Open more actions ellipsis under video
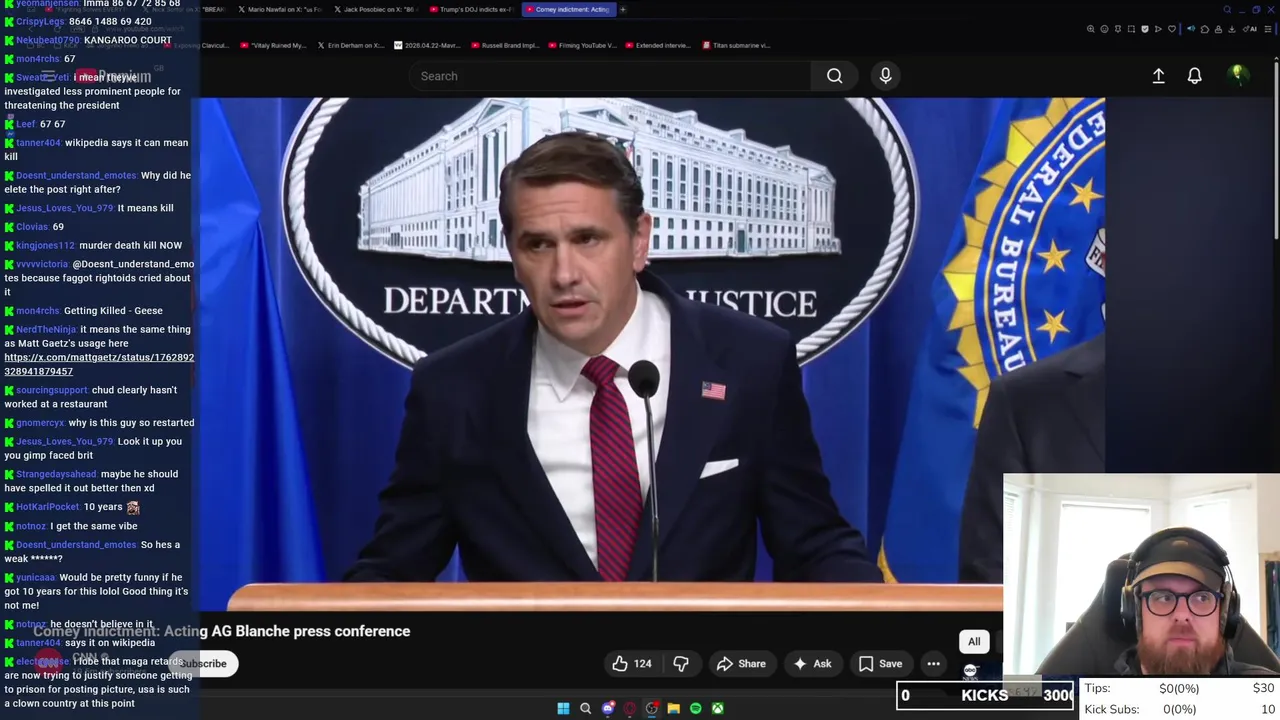Screen dimensions: 1280x720 pos(933,663)
